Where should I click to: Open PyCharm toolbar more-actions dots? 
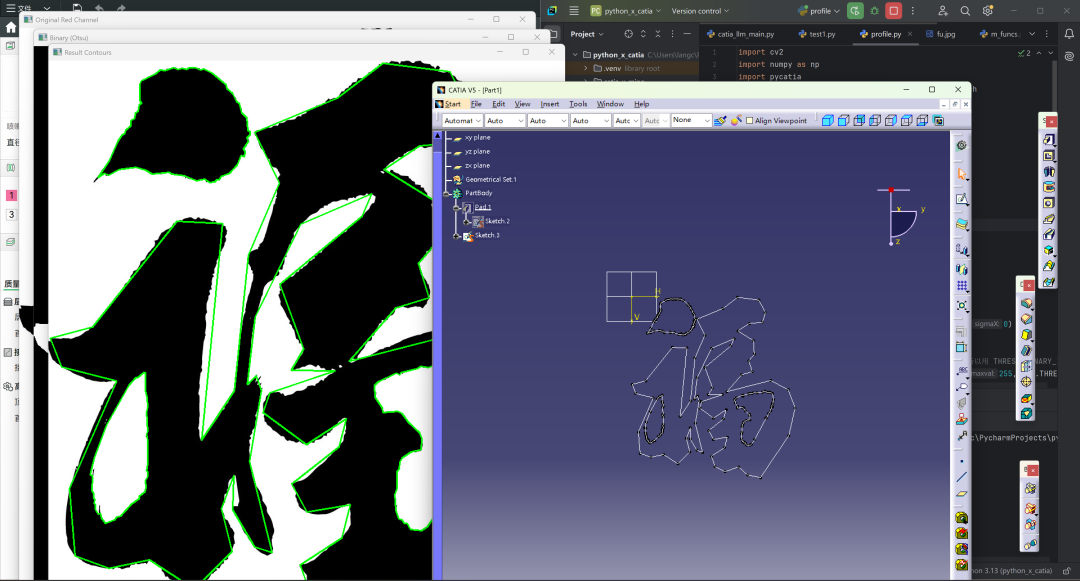pos(913,11)
